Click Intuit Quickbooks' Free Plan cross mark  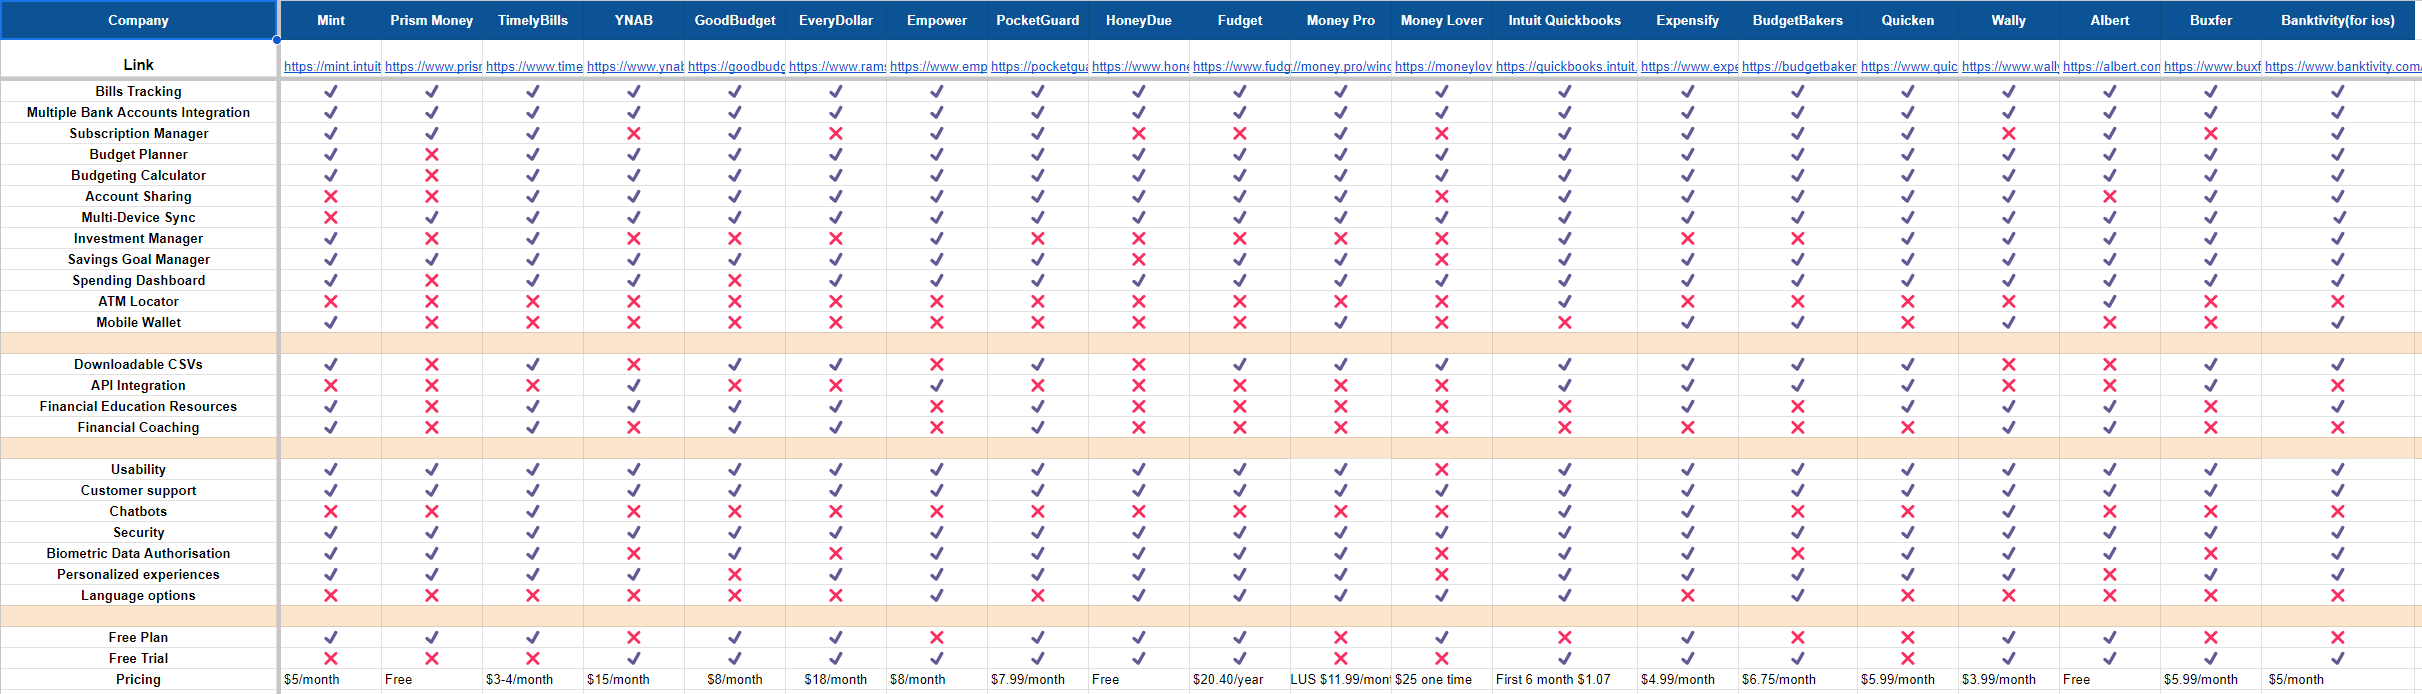click(1565, 638)
